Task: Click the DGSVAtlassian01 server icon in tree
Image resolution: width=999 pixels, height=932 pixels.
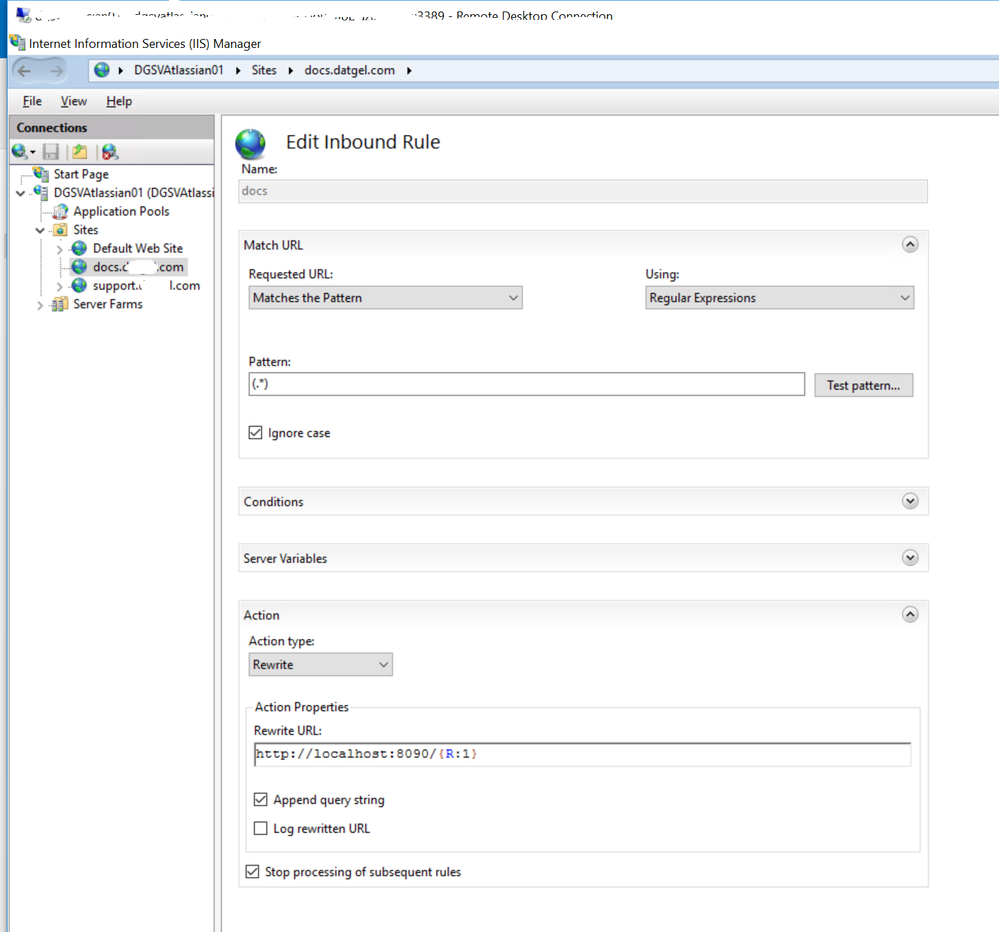Action: (x=41, y=192)
